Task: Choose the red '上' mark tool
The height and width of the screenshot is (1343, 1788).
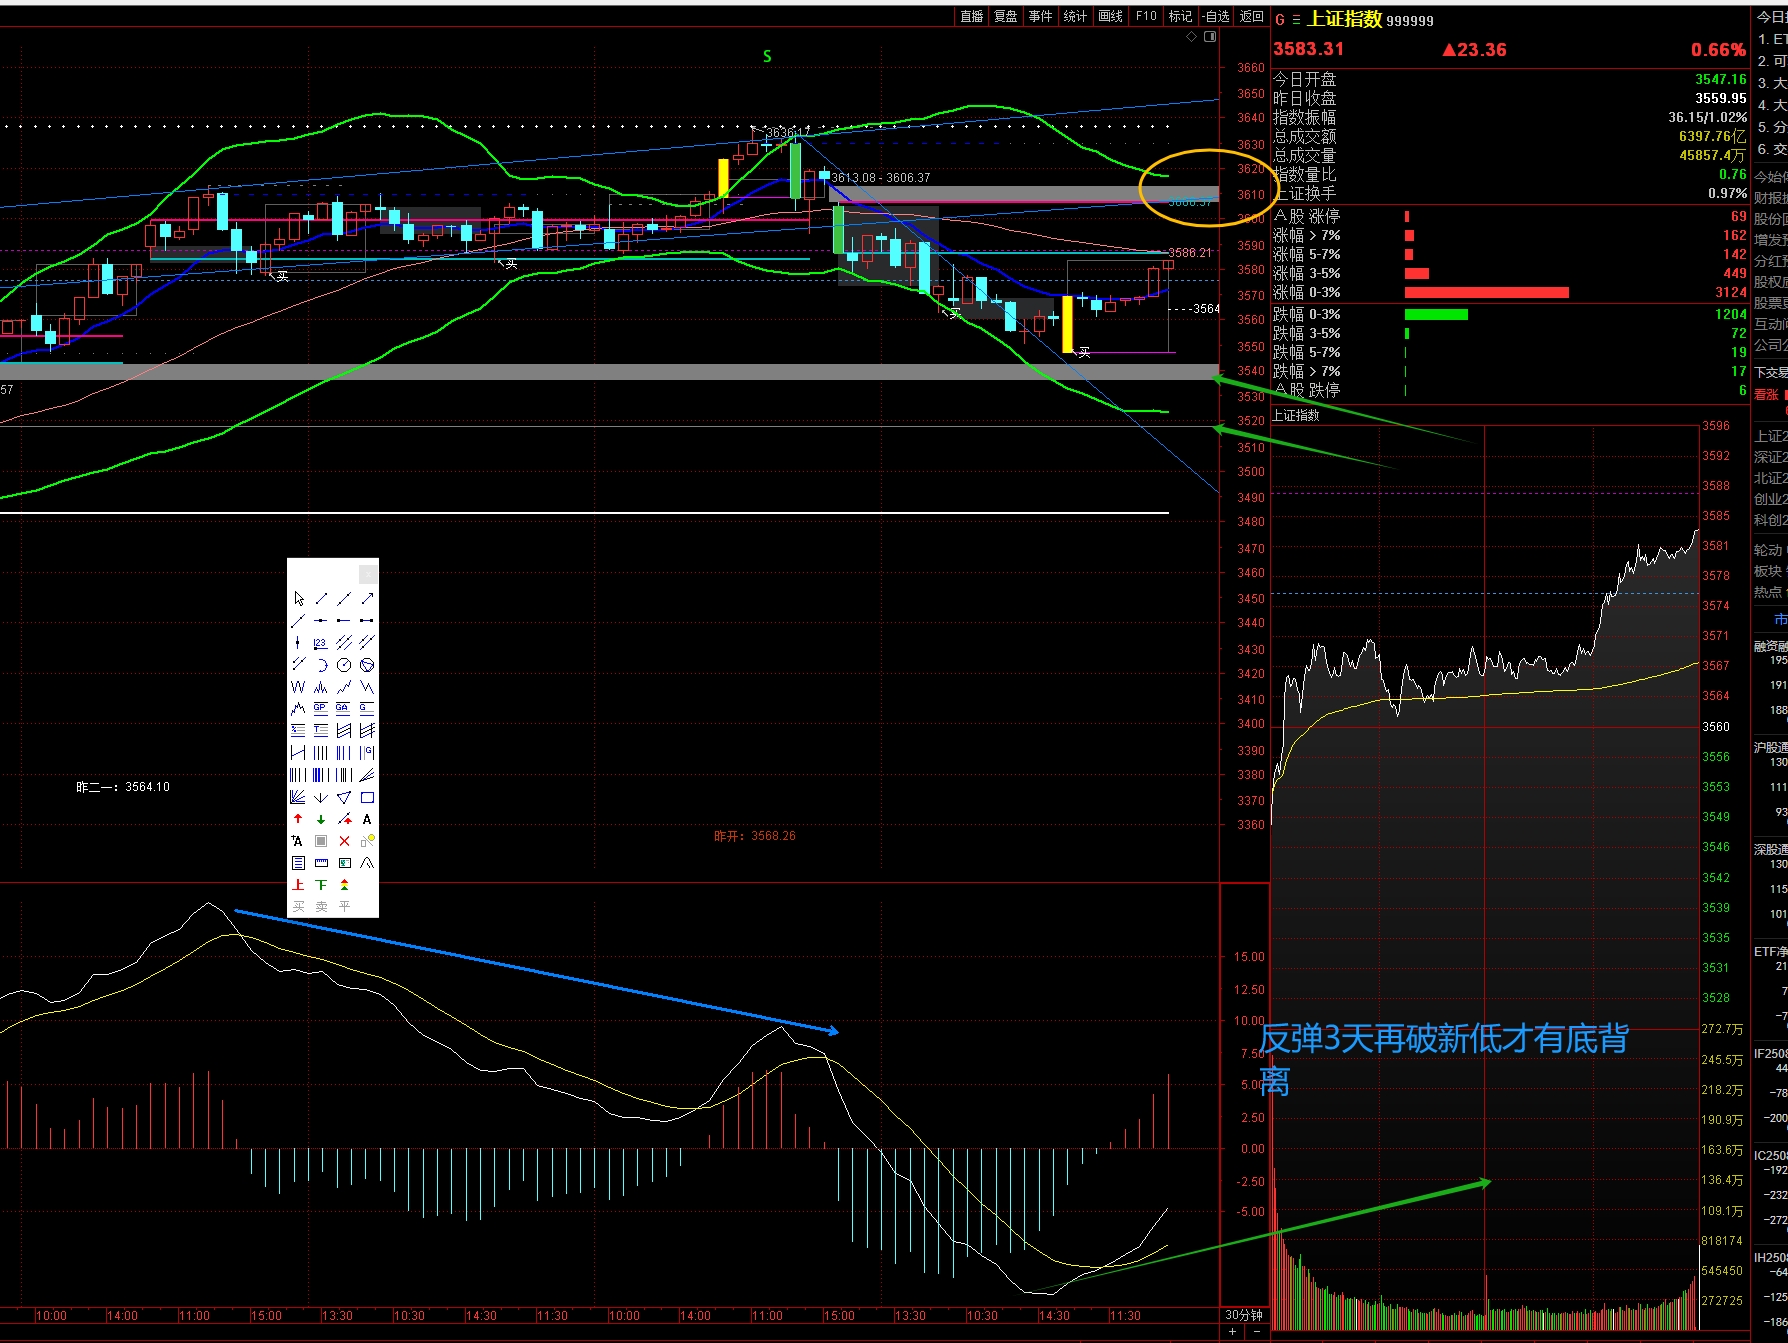Action: (x=298, y=885)
